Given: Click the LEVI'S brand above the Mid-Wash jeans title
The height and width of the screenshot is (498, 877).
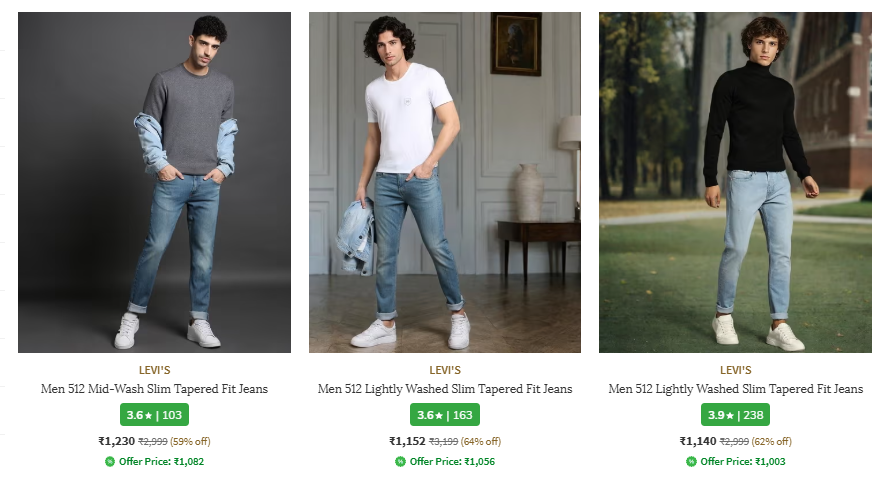Looking at the screenshot, I should pos(154,370).
